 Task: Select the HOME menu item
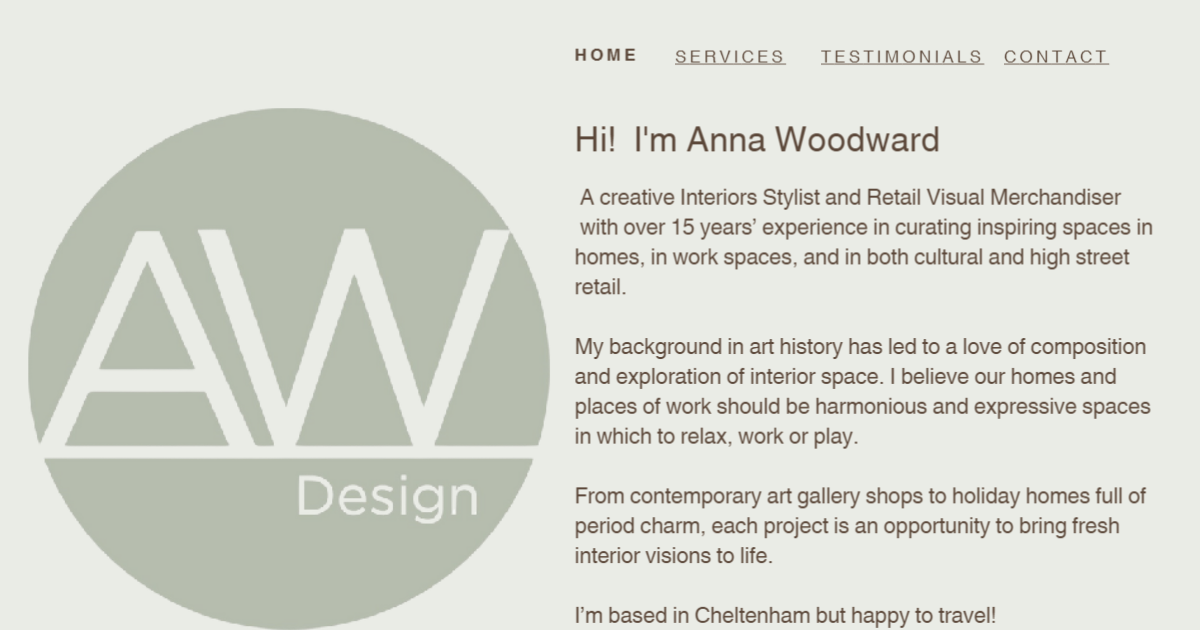tap(605, 56)
